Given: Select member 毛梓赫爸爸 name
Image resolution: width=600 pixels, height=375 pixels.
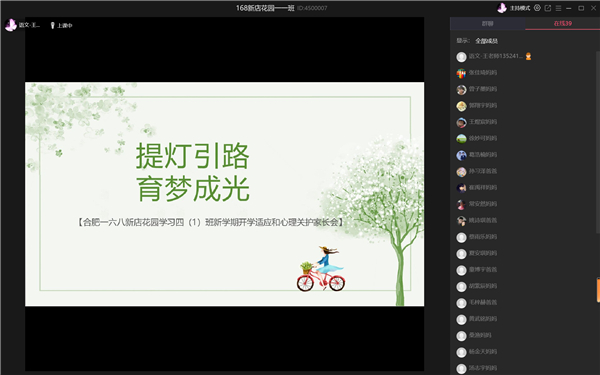Looking at the screenshot, I should [x=483, y=303].
